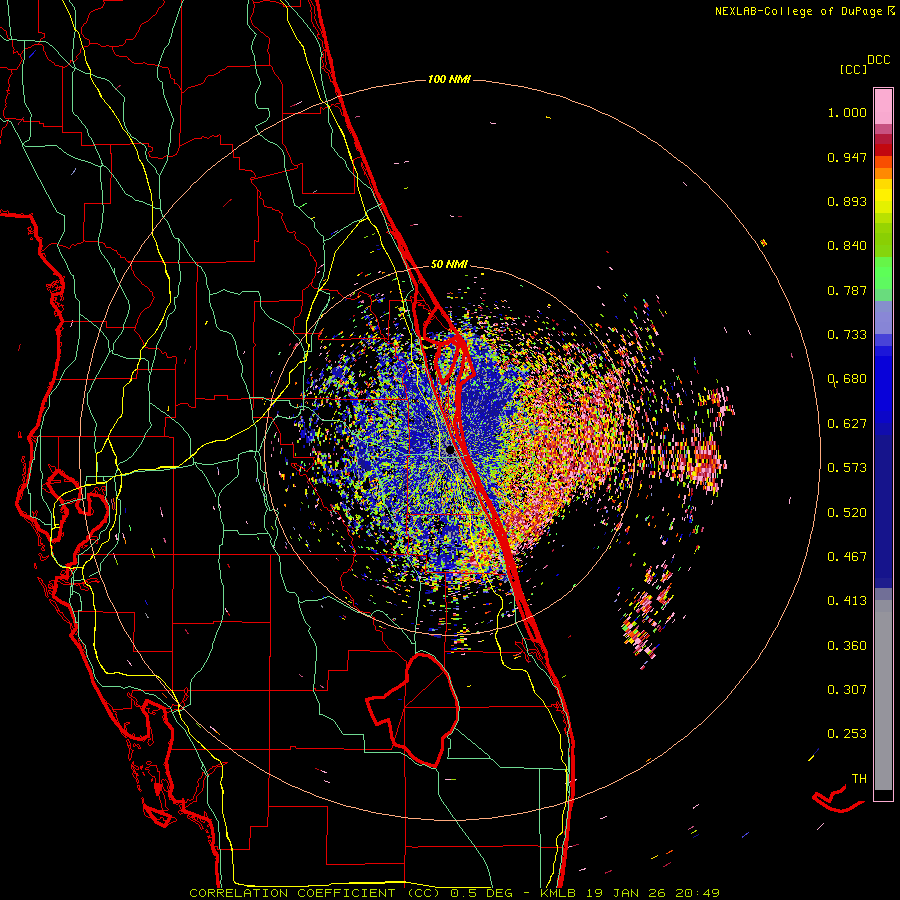Select the 1.000 scale value
This screenshot has height=900, width=900.
pos(847,112)
